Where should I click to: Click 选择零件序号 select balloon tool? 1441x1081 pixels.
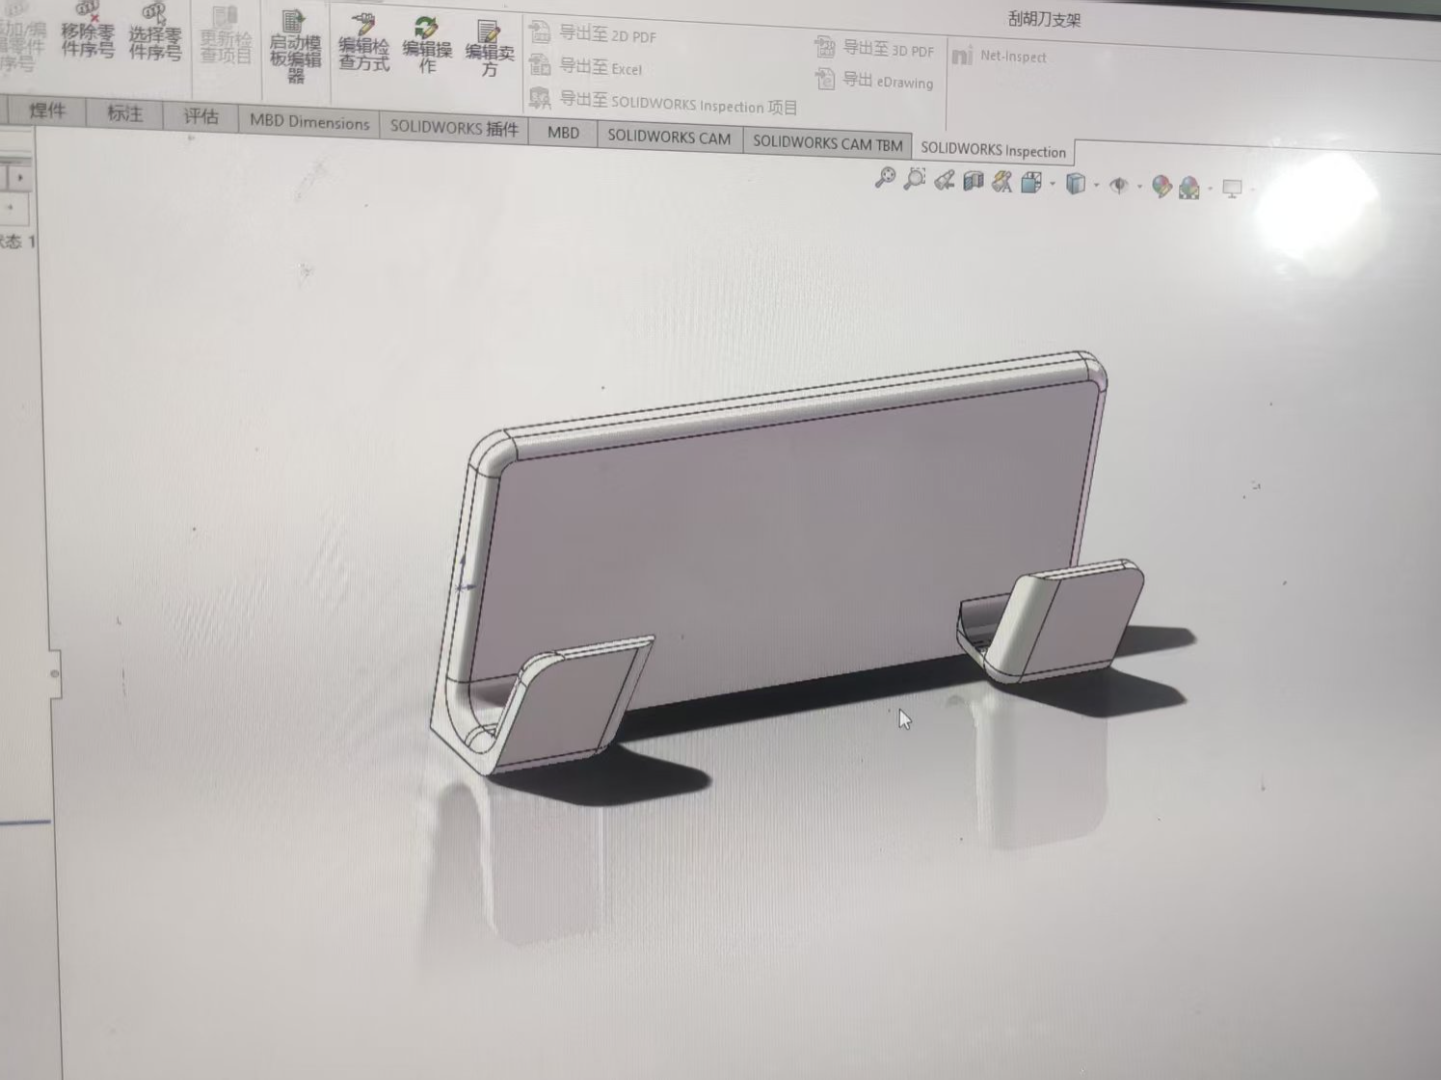[x=155, y=31]
